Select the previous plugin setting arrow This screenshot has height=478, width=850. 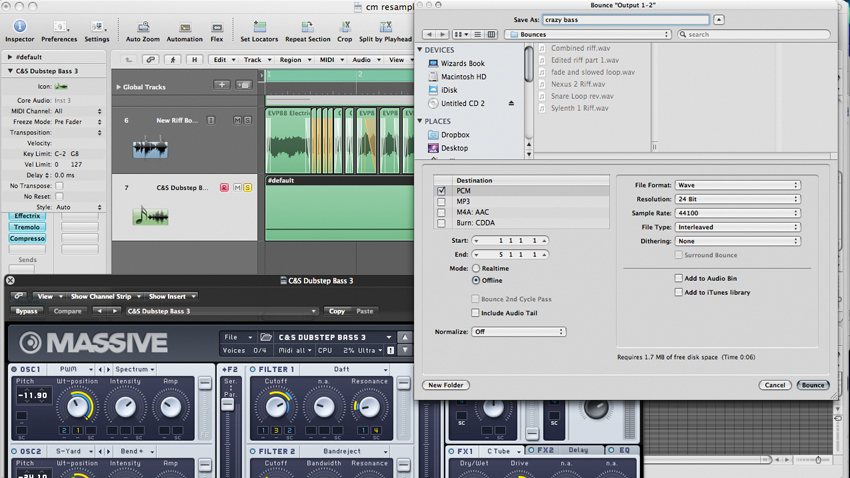[99, 311]
